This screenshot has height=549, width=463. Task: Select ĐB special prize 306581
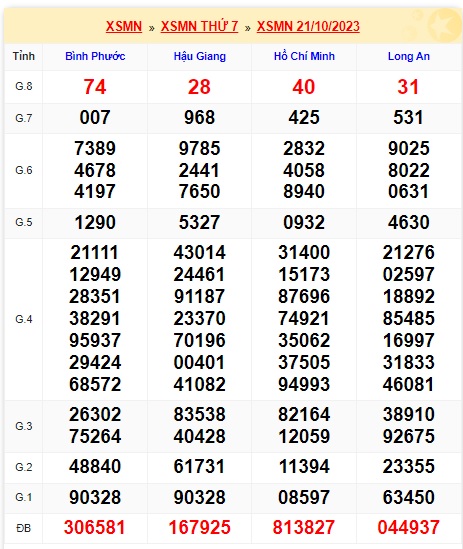click(95, 528)
